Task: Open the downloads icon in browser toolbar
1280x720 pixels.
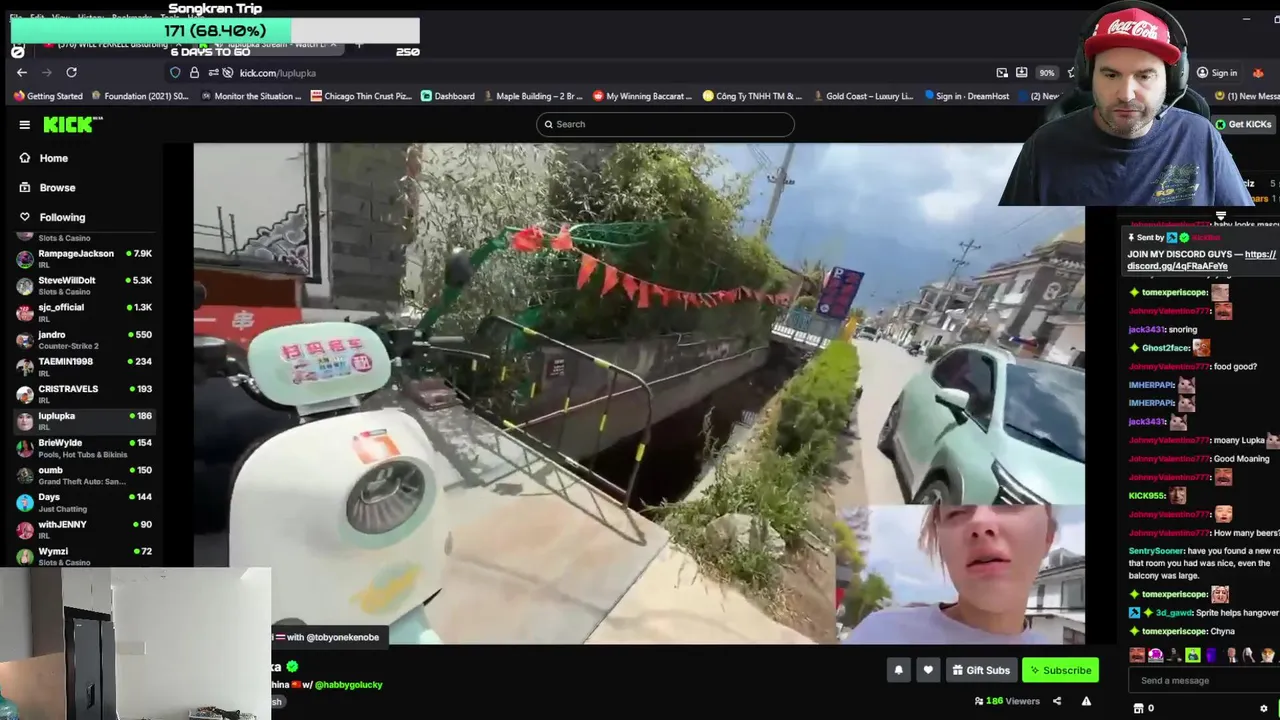Action: point(1021,73)
